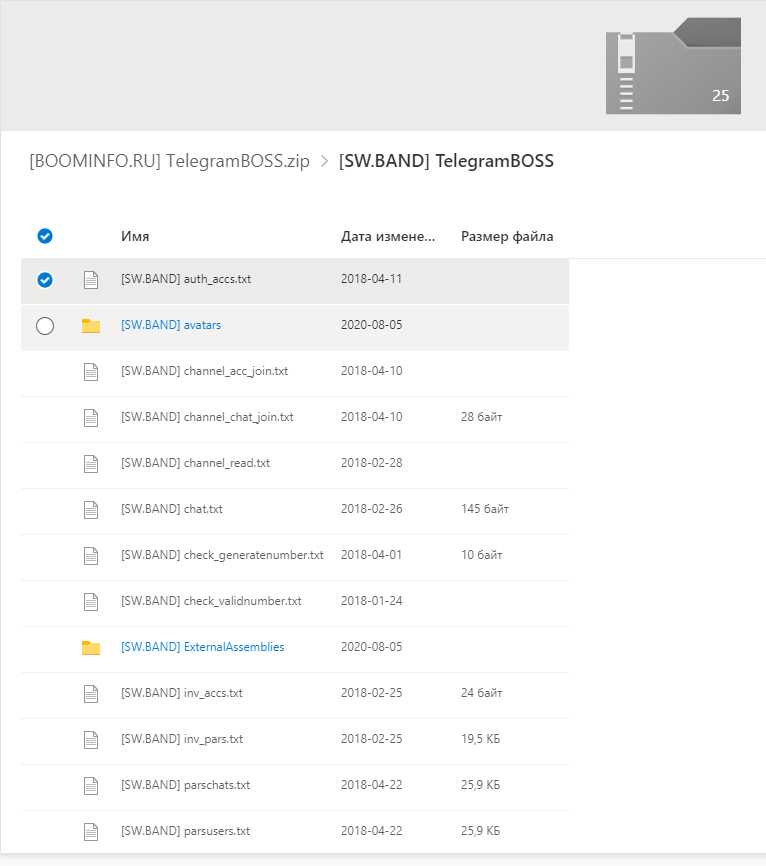Click the 2018-01-24 date of check_validnumber.txt
This screenshot has width=766, height=866.
(371, 601)
